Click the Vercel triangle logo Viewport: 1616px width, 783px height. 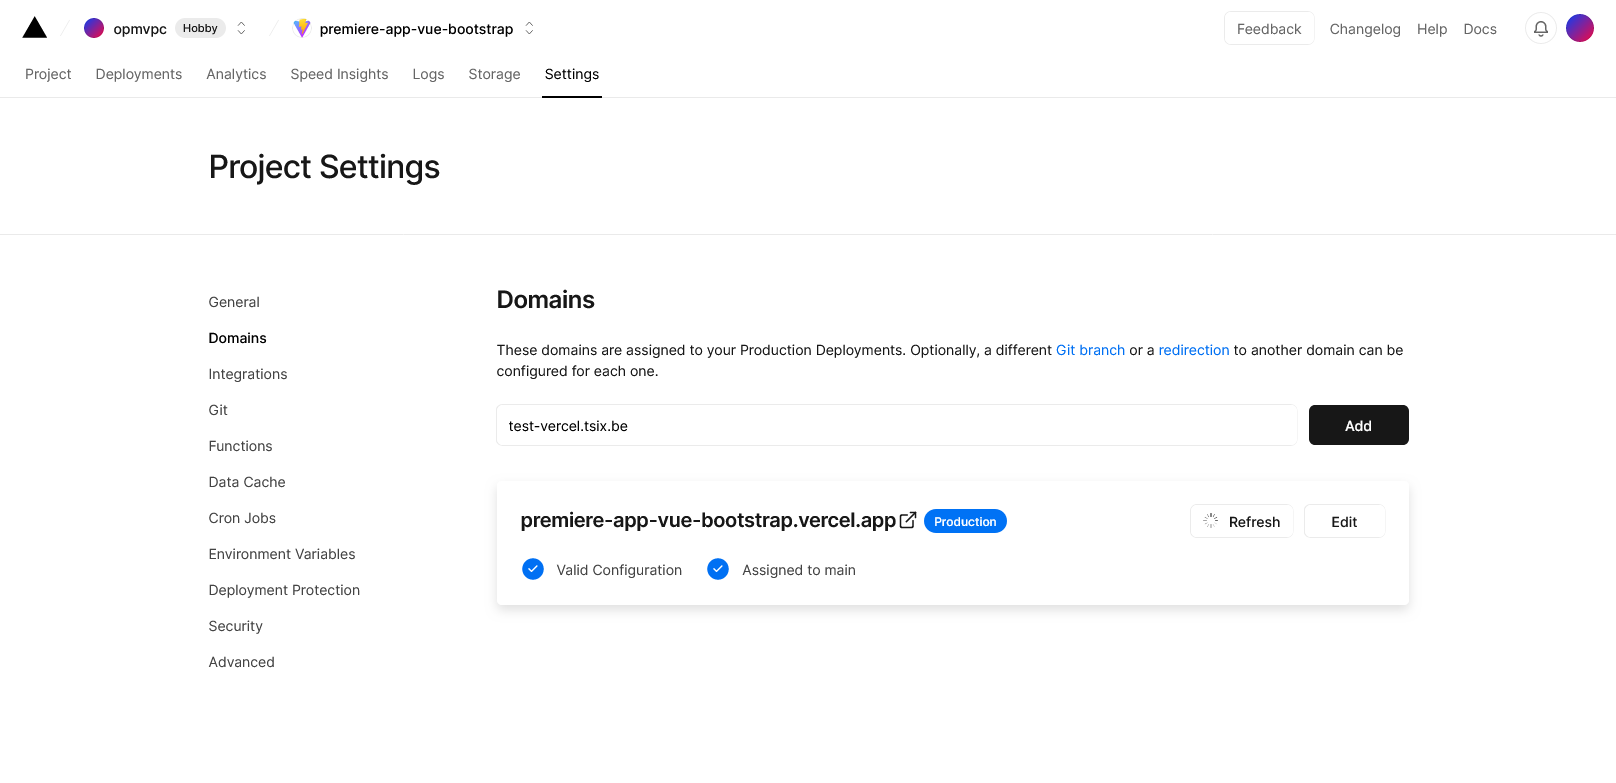click(x=35, y=28)
